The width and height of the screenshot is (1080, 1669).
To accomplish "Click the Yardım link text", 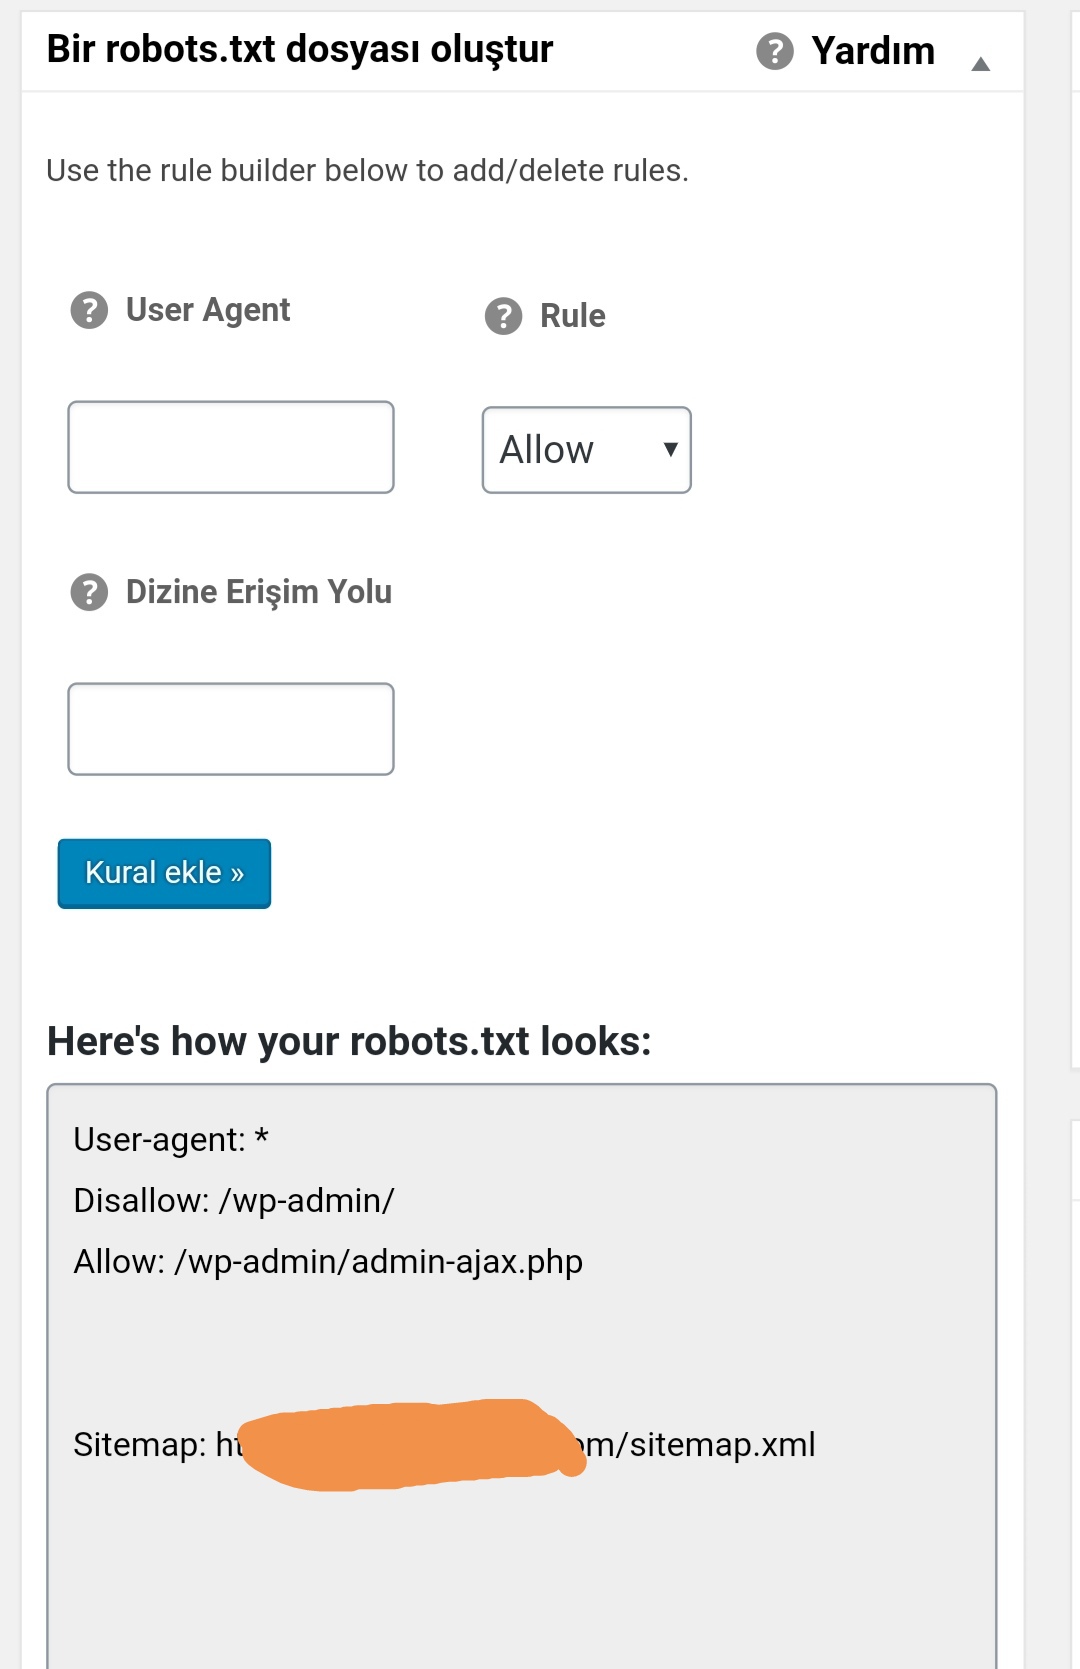I will click(x=873, y=51).
